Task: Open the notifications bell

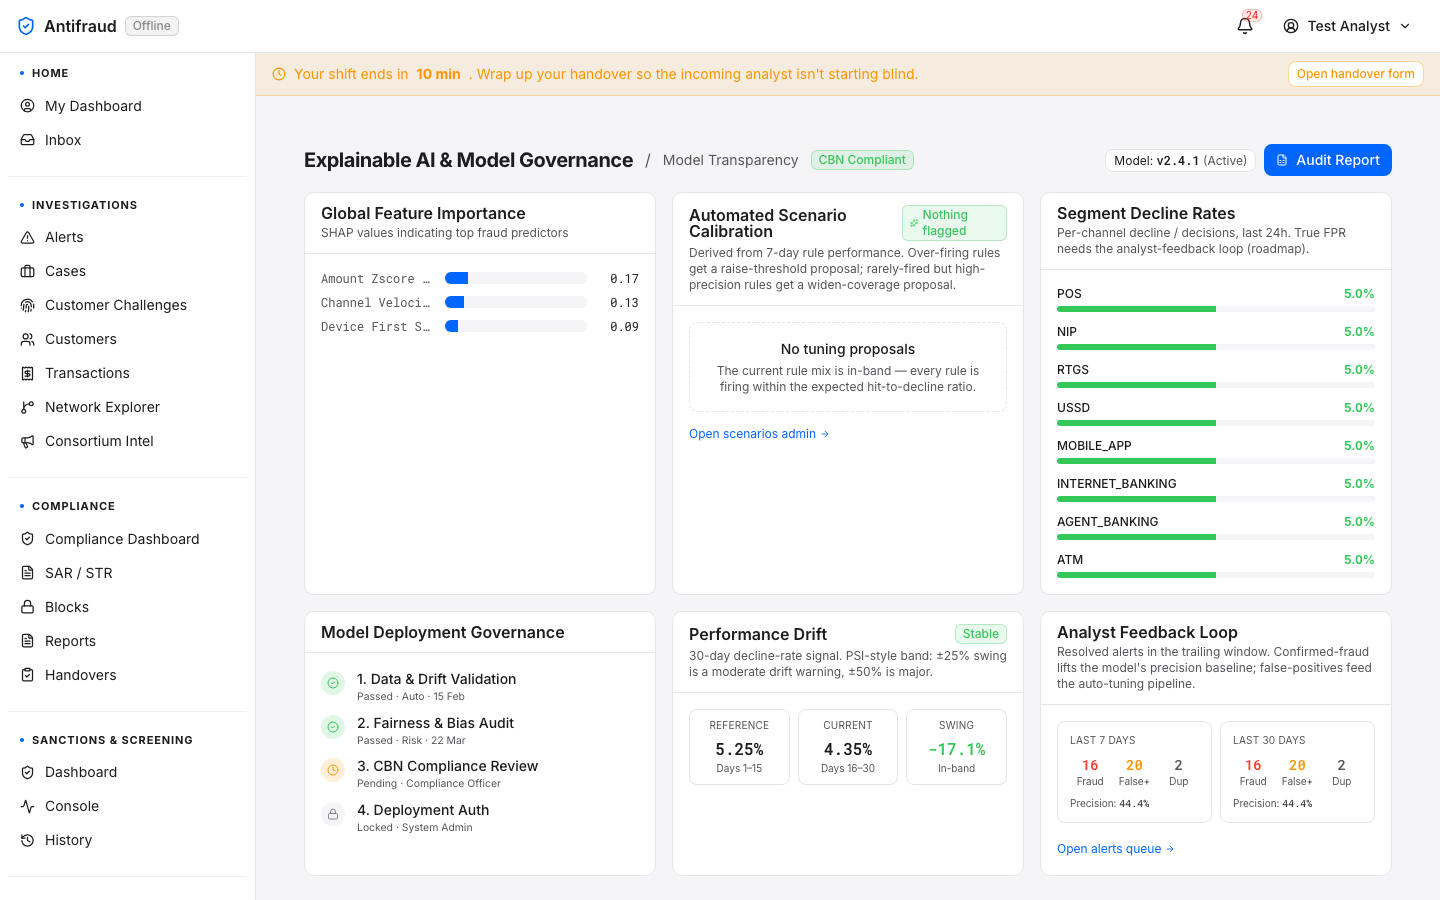Action: (1245, 26)
